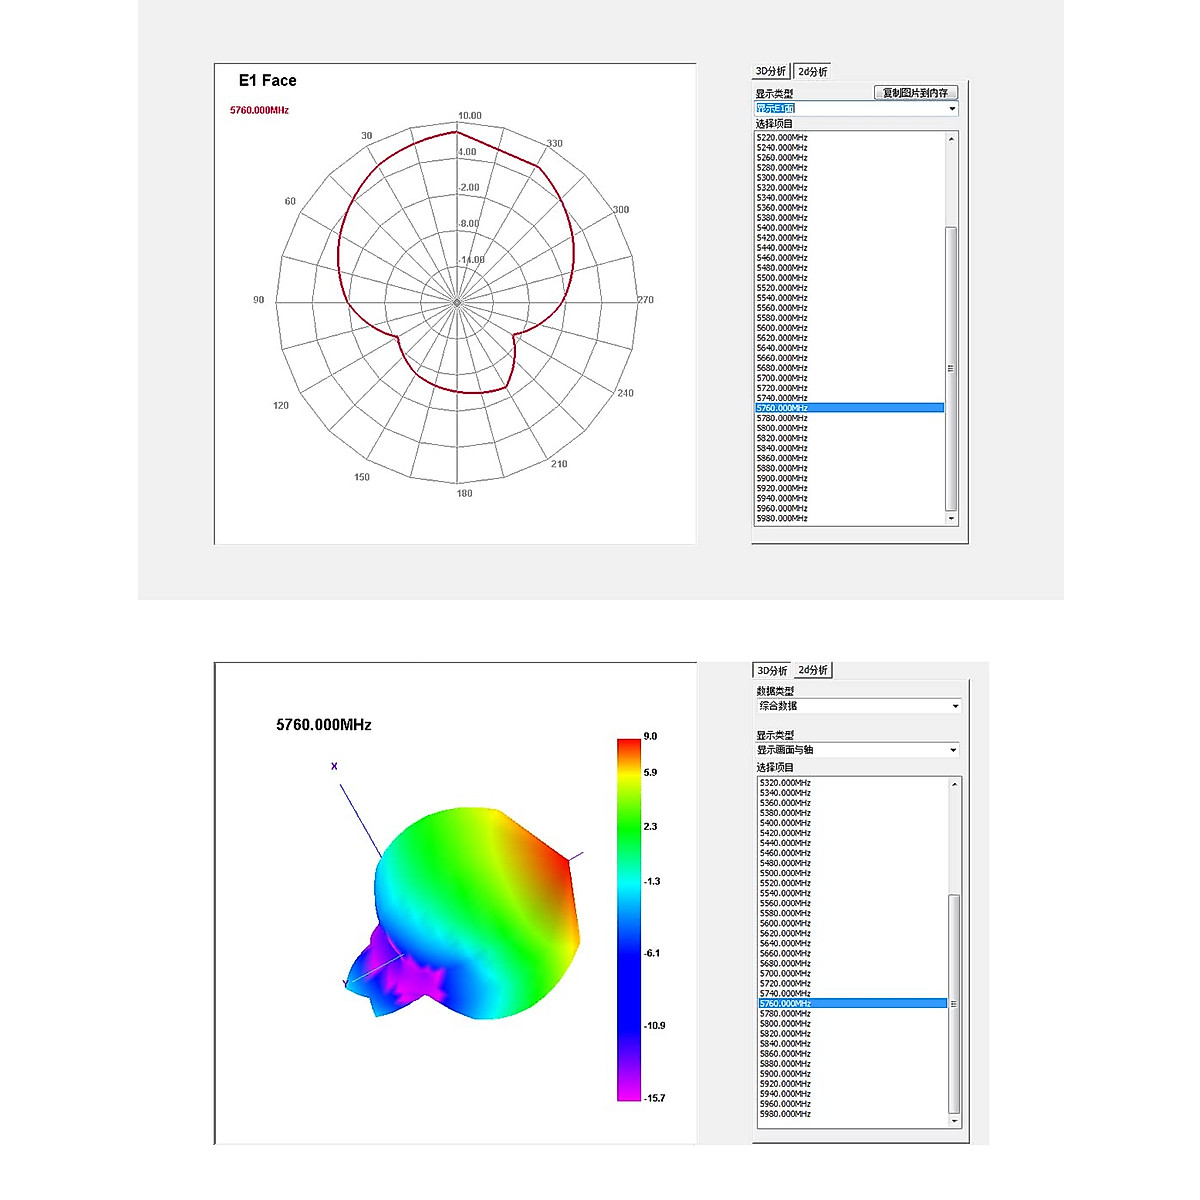
Task: Choose 5240.000MHz from the frequency list
Action: pyautogui.click(x=782, y=148)
